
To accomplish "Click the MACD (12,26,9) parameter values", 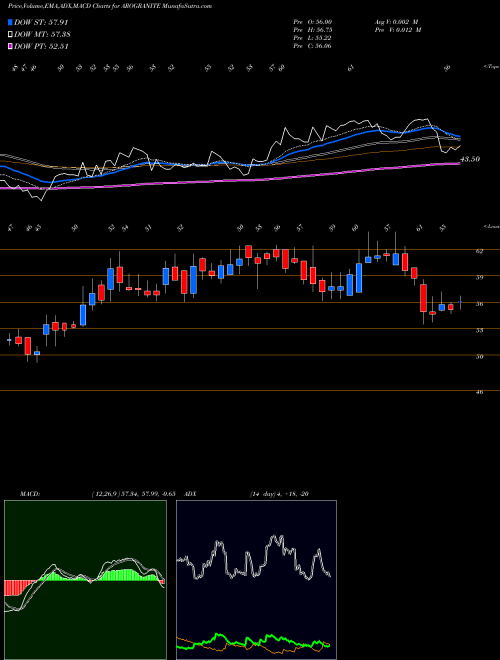I will click(133, 494).
